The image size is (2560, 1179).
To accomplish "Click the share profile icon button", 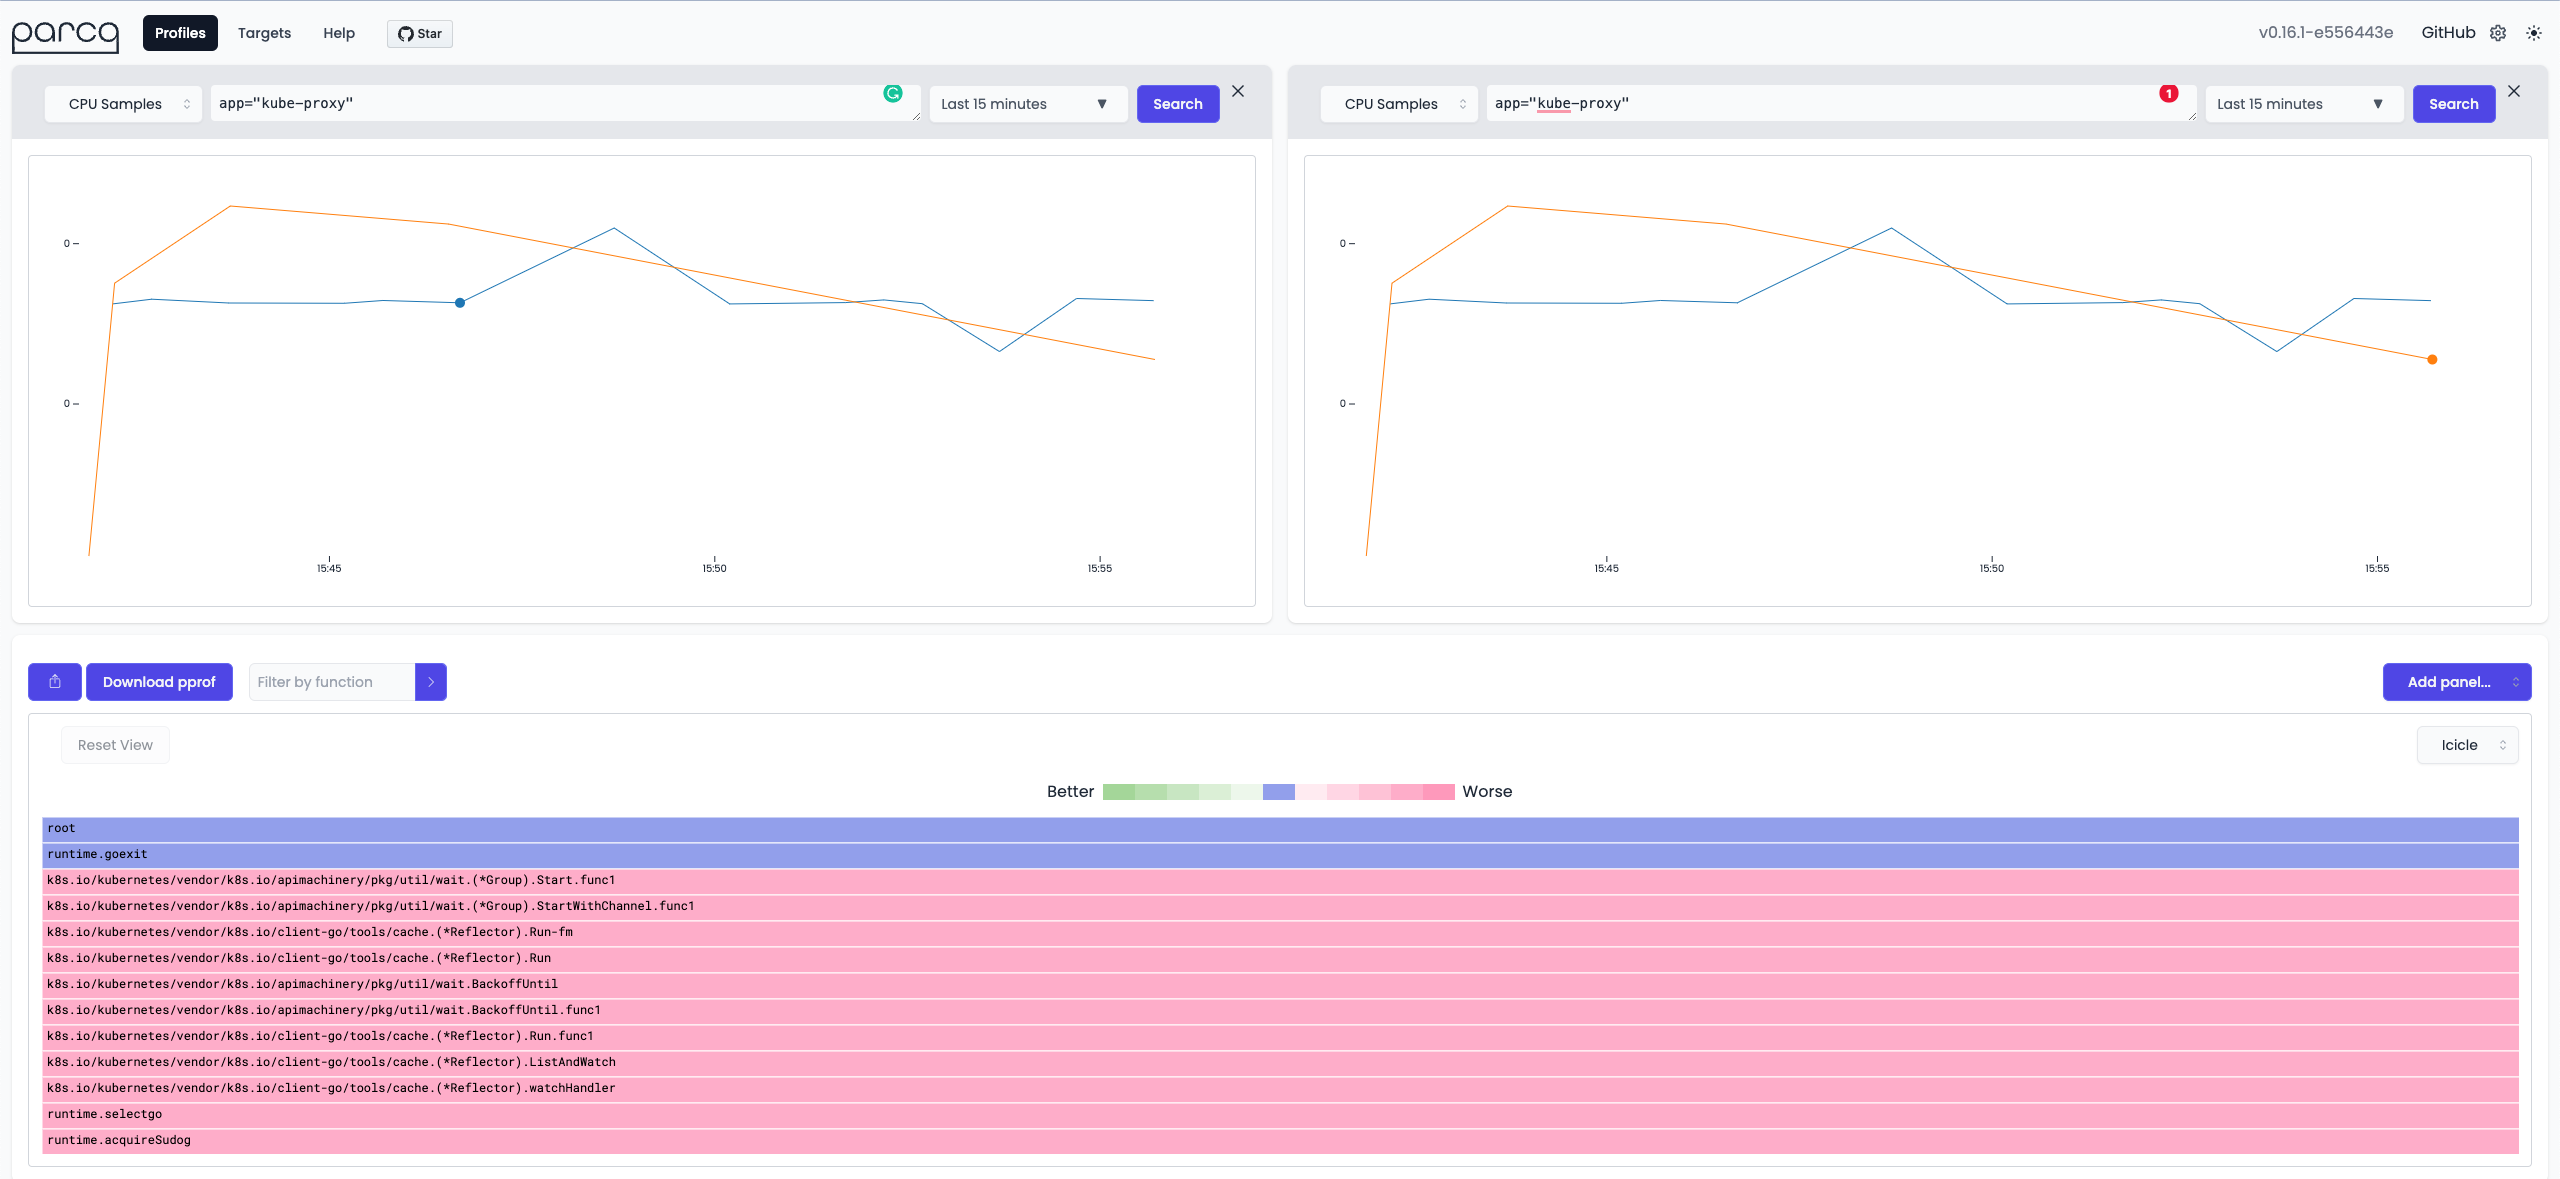I will pos(55,682).
